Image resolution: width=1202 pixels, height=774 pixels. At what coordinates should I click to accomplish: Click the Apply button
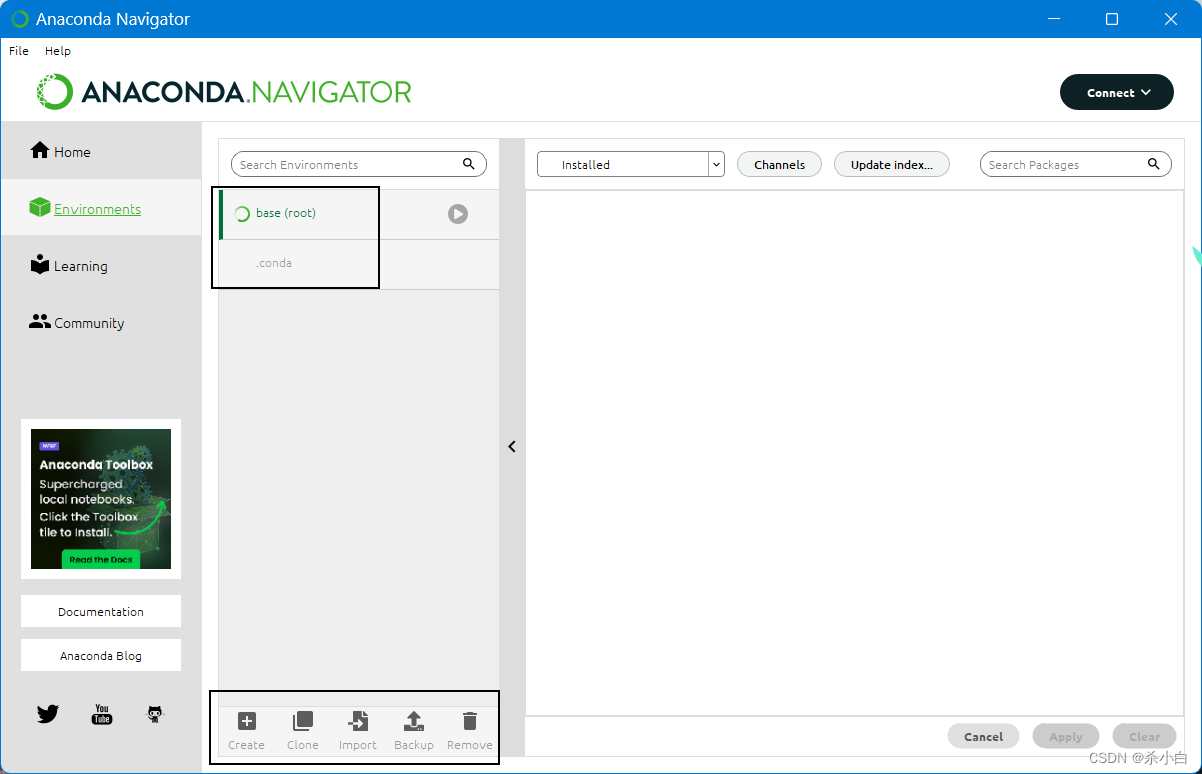pos(1066,736)
